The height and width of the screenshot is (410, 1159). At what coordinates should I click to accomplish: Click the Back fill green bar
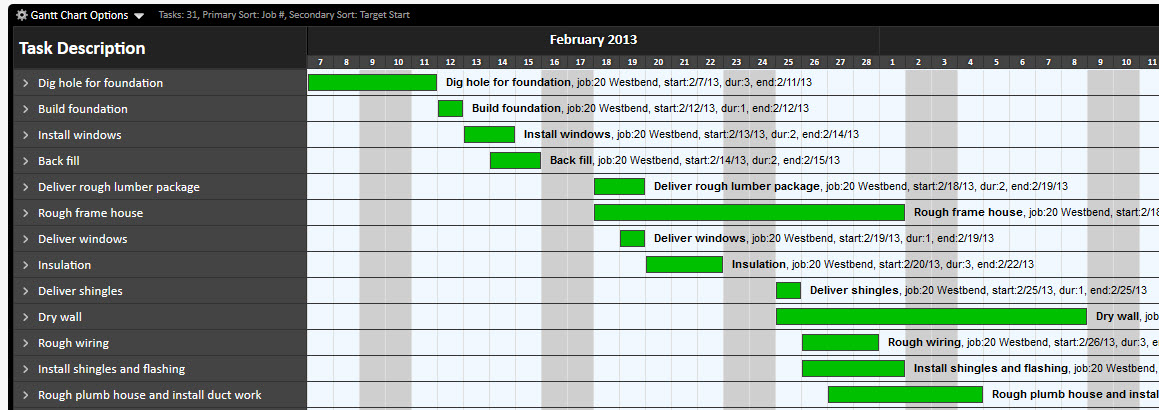point(515,160)
